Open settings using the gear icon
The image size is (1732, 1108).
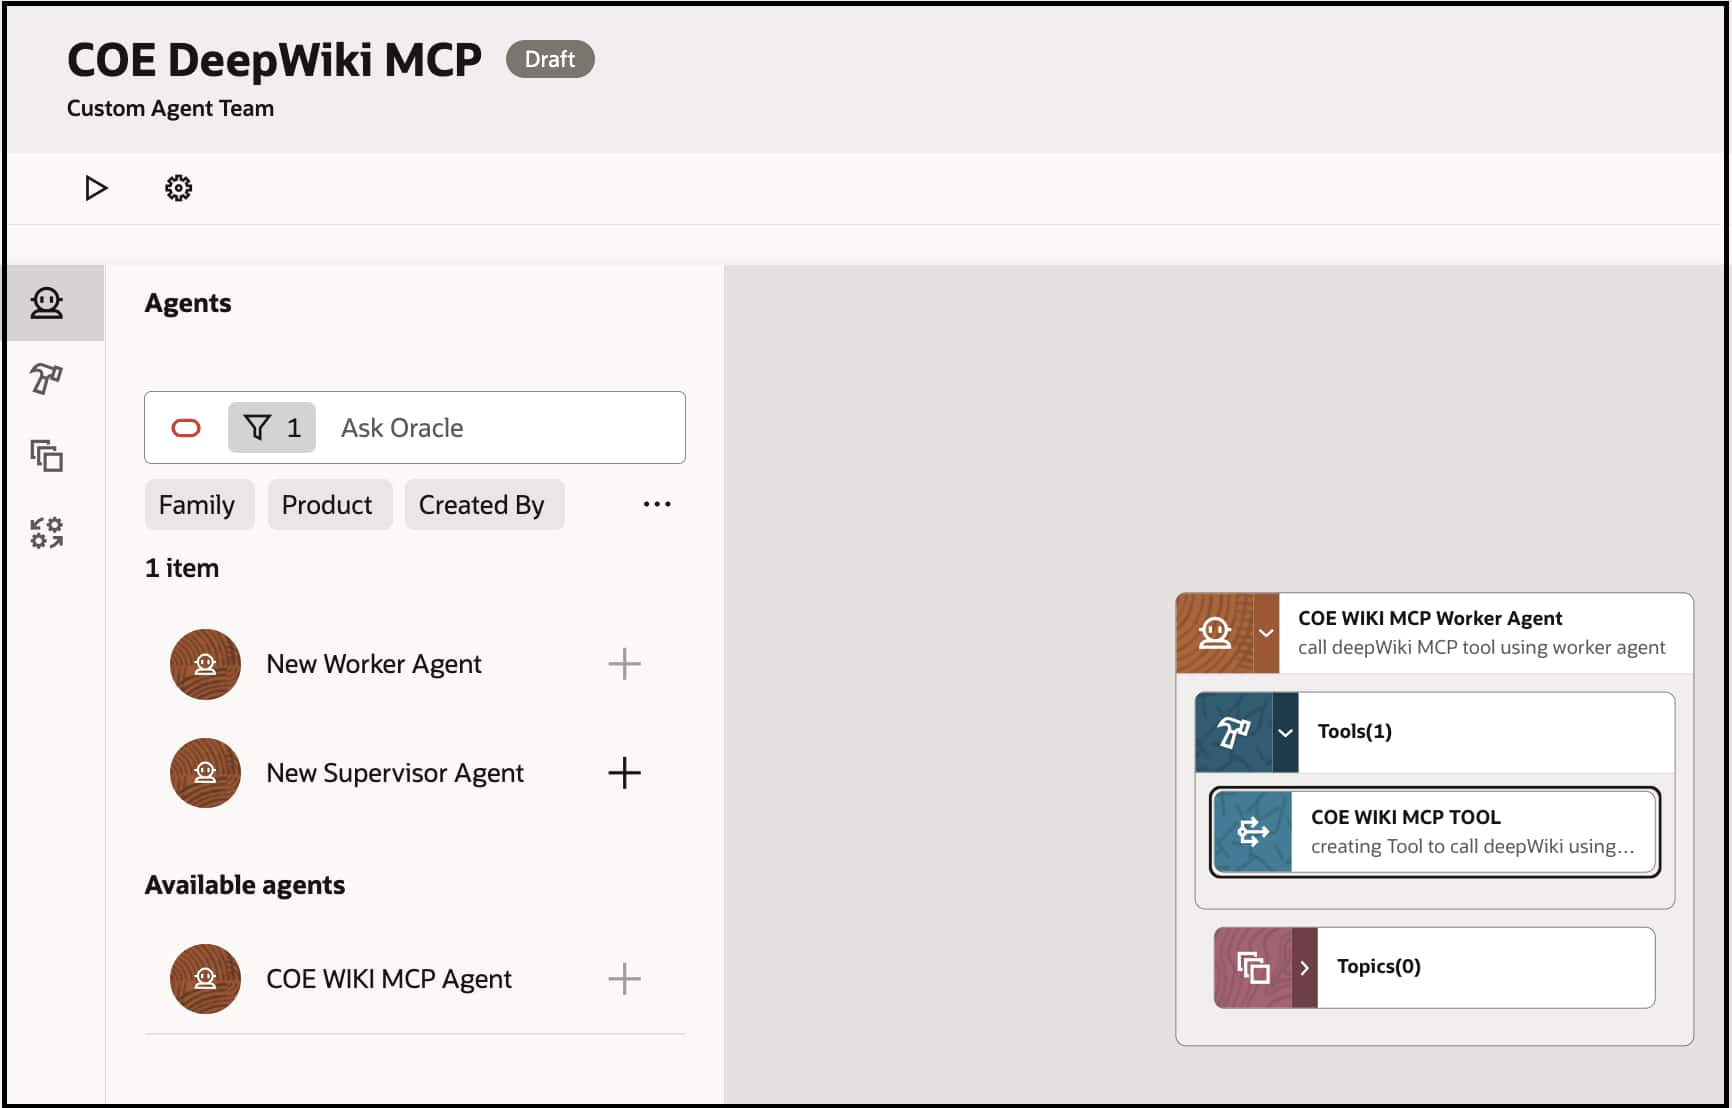[178, 188]
